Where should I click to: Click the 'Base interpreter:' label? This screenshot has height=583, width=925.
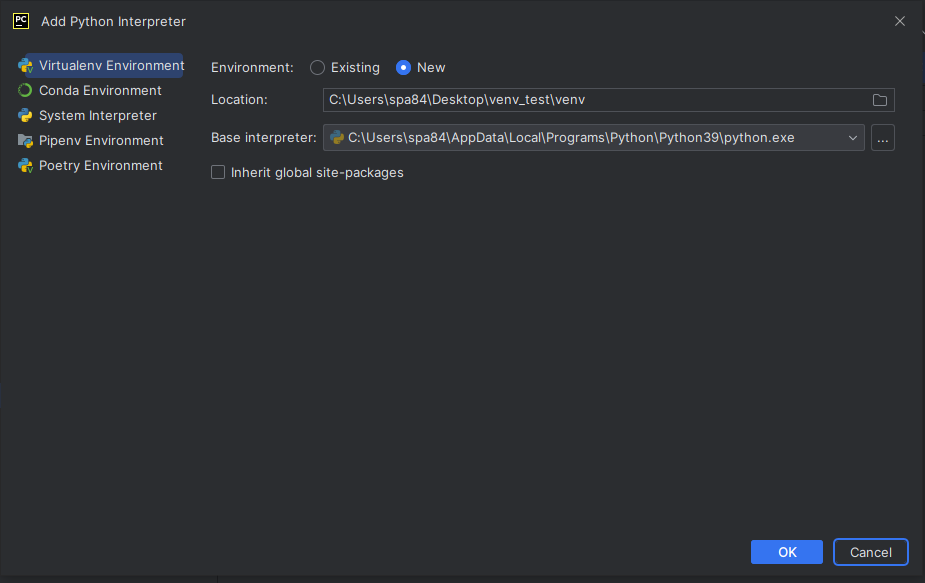click(264, 137)
